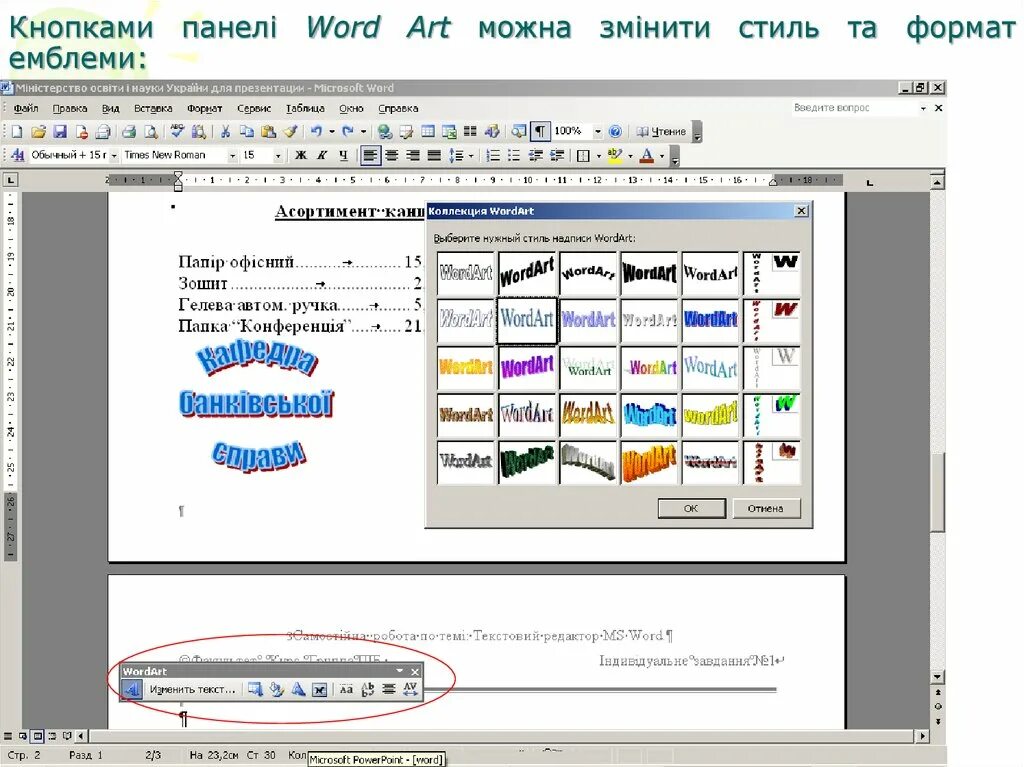The width and height of the screenshot is (1024, 767).
Task: Toggle the bulleted list
Action: click(x=514, y=155)
